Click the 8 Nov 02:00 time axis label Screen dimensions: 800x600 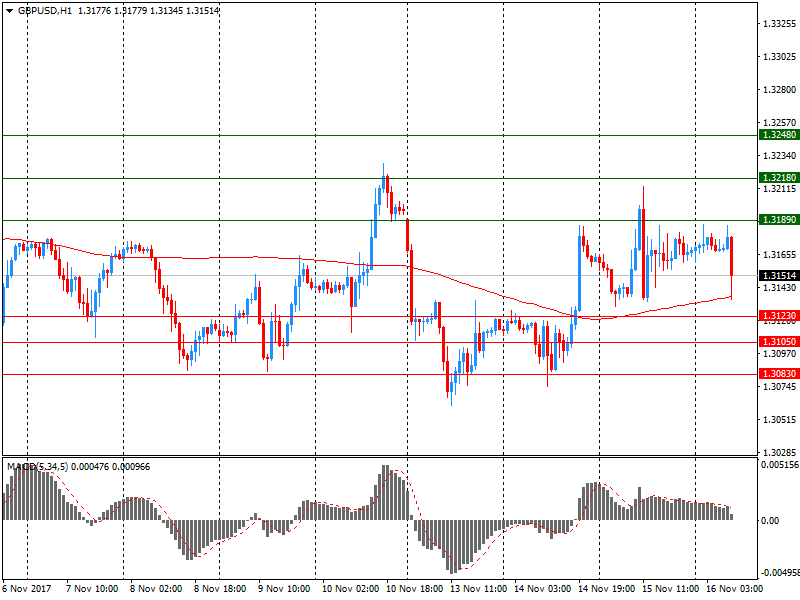(156, 589)
